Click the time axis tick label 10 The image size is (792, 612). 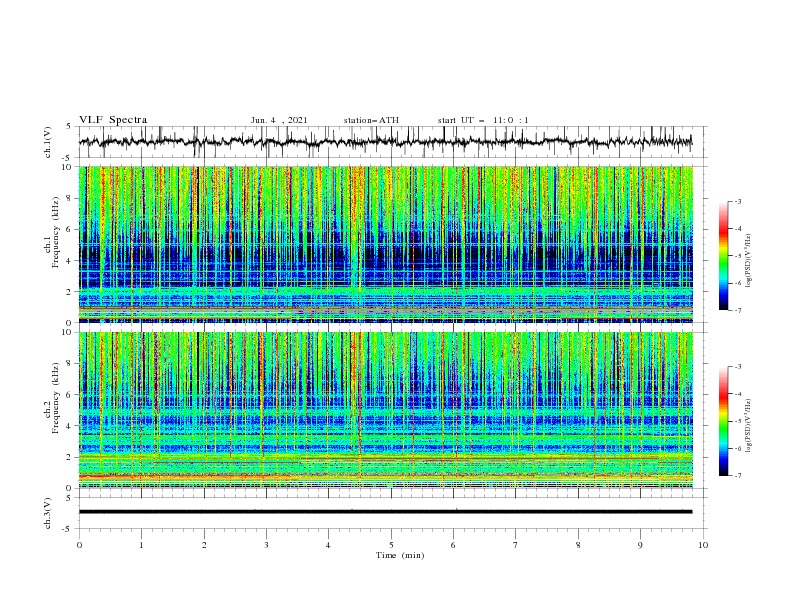pos(703,545)
